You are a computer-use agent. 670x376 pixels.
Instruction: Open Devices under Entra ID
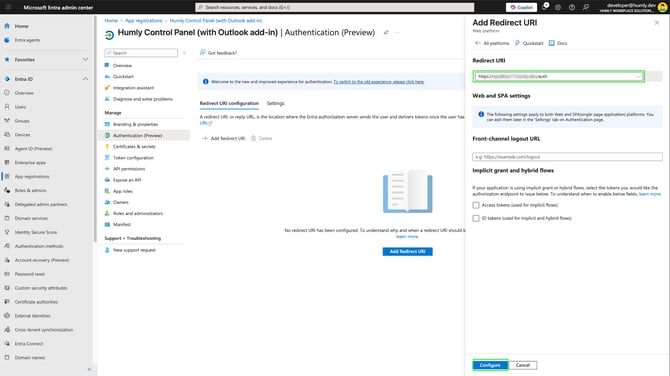[22, 135]
